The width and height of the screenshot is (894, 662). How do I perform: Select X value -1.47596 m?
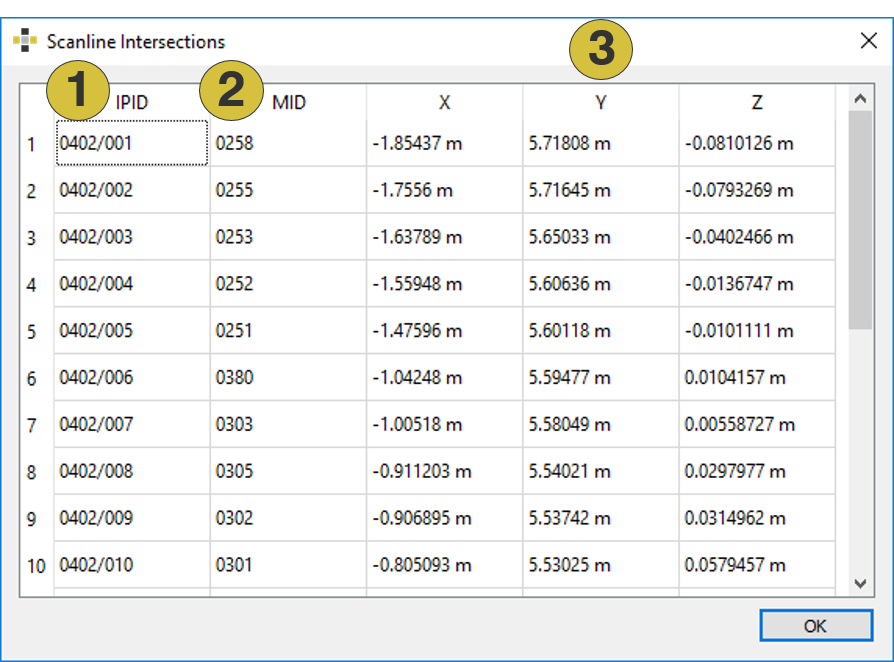point(444,331)
